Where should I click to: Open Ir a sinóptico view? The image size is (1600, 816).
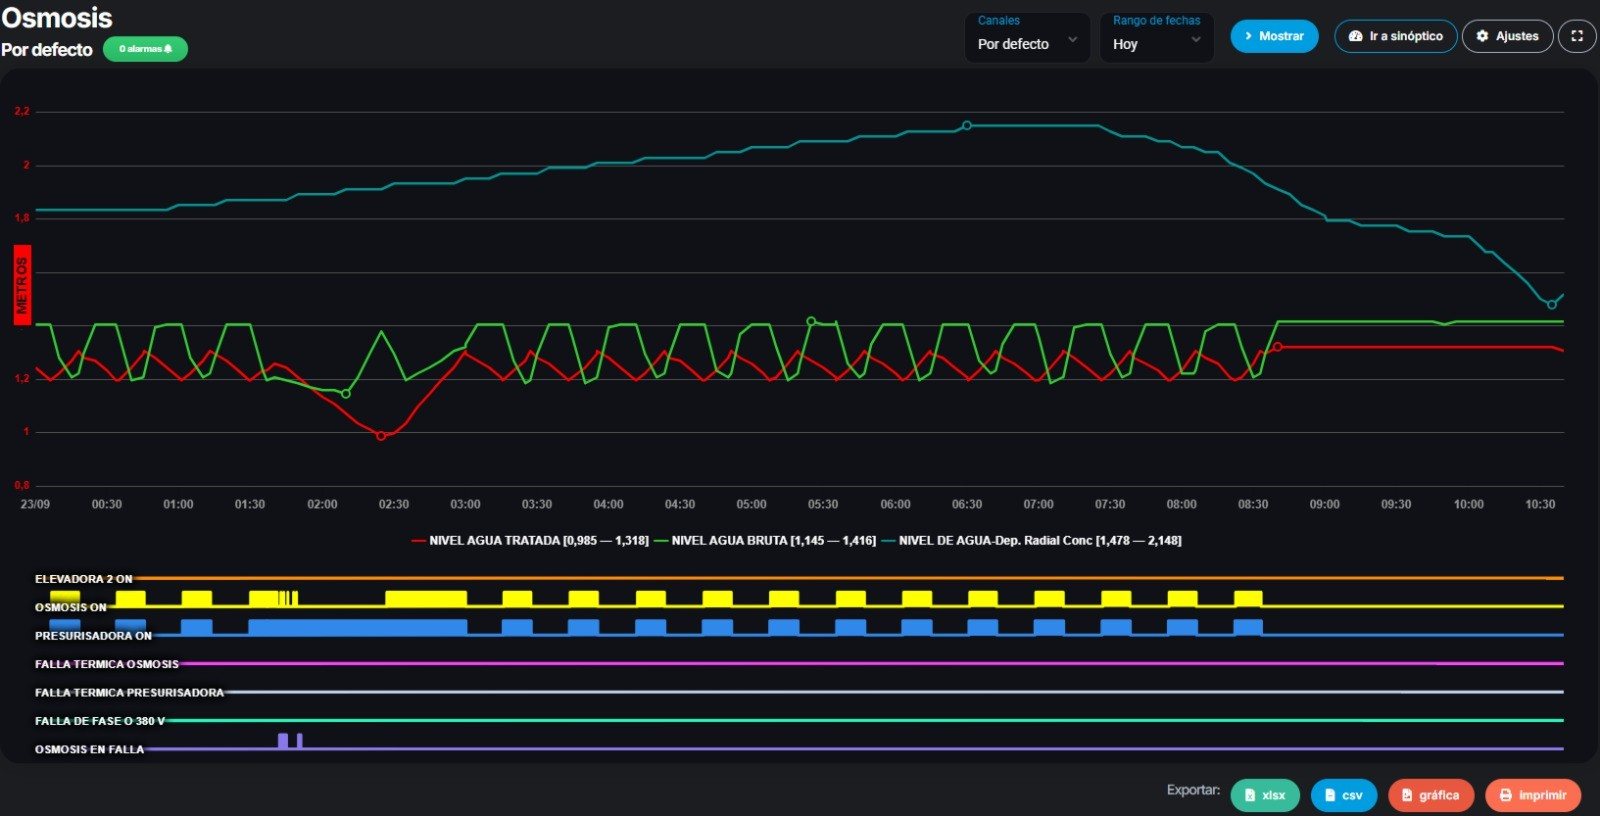[x=1395, y=36]
